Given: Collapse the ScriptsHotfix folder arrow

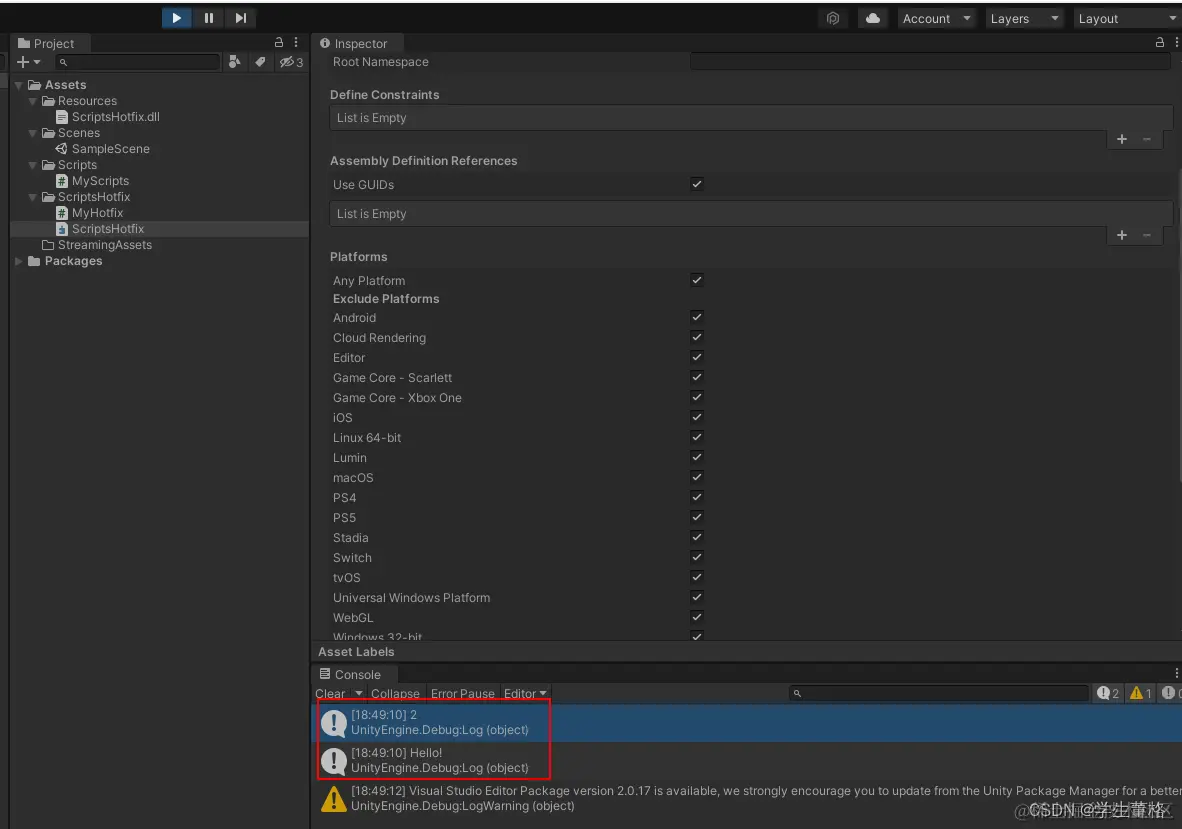Looking at the screenshot, I should click(x=32, y=197).
